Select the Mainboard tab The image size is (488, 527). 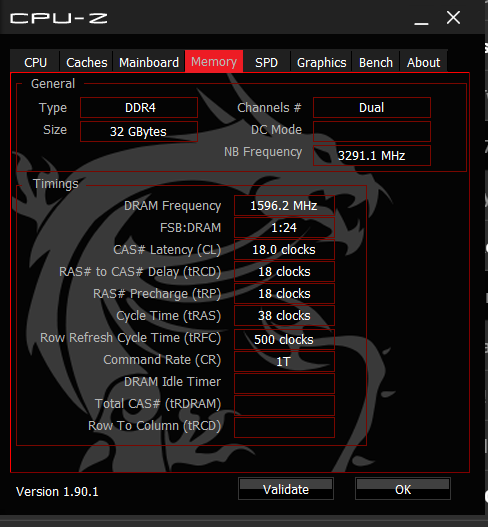tap(149, 62)
